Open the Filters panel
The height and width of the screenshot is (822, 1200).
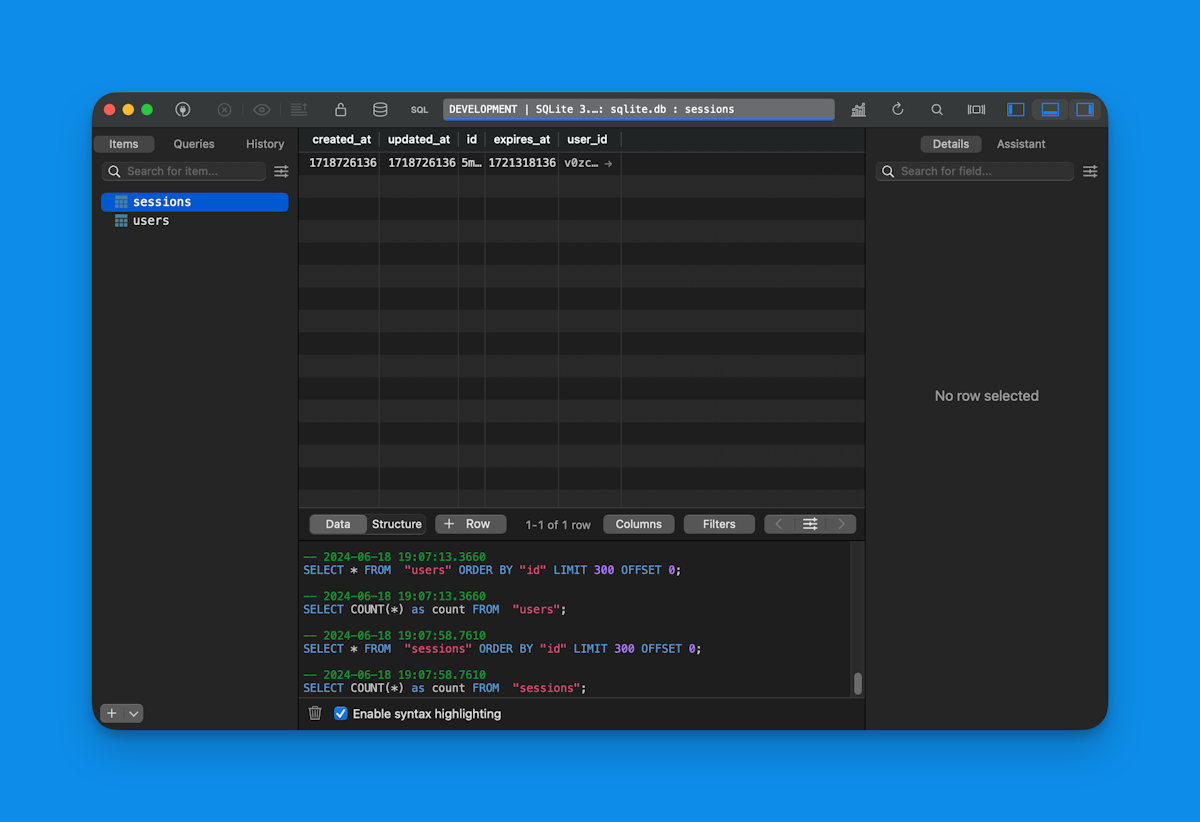point(719,523)
